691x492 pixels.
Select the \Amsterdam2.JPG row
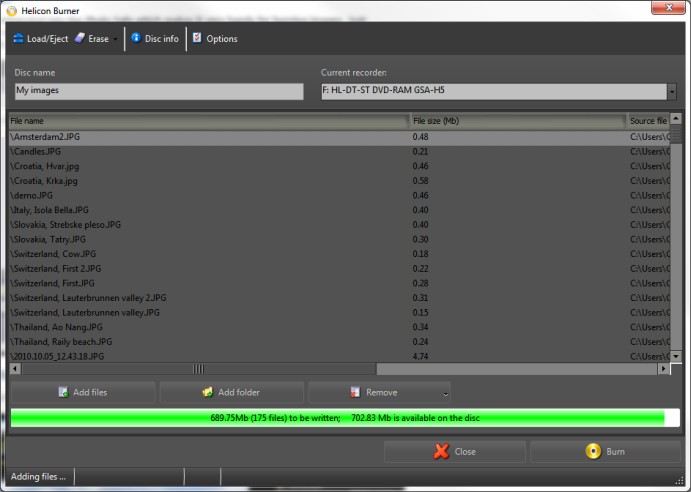(x=339, y=137)
